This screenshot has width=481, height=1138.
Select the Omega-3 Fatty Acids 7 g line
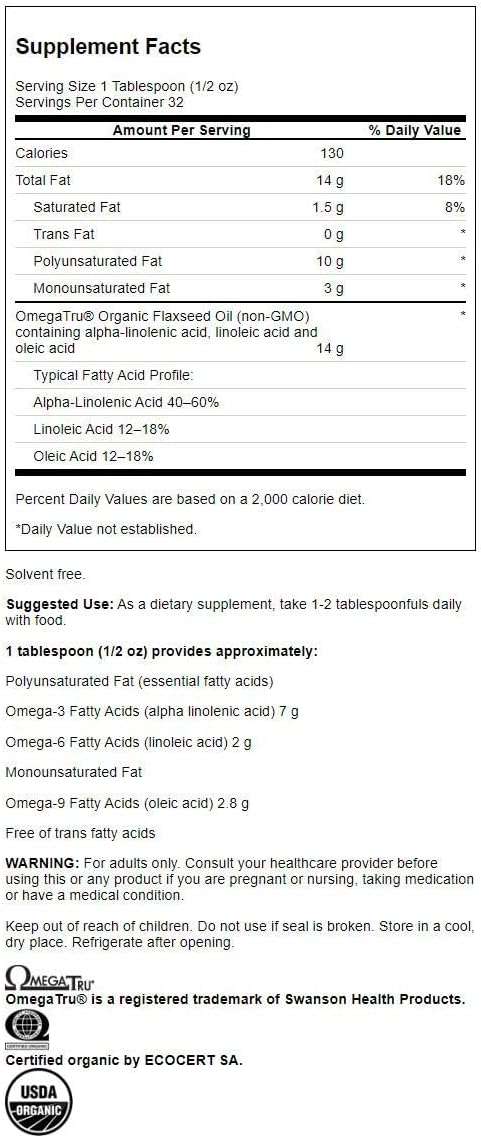(x=152, y=712)
